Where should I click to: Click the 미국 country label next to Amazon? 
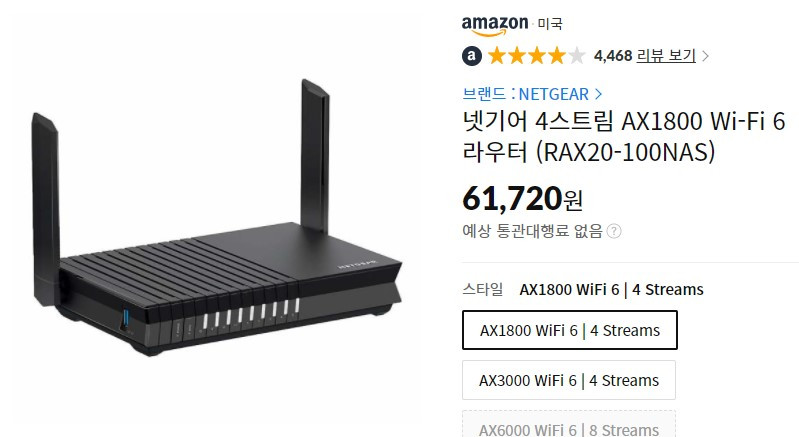click(550, 24)
